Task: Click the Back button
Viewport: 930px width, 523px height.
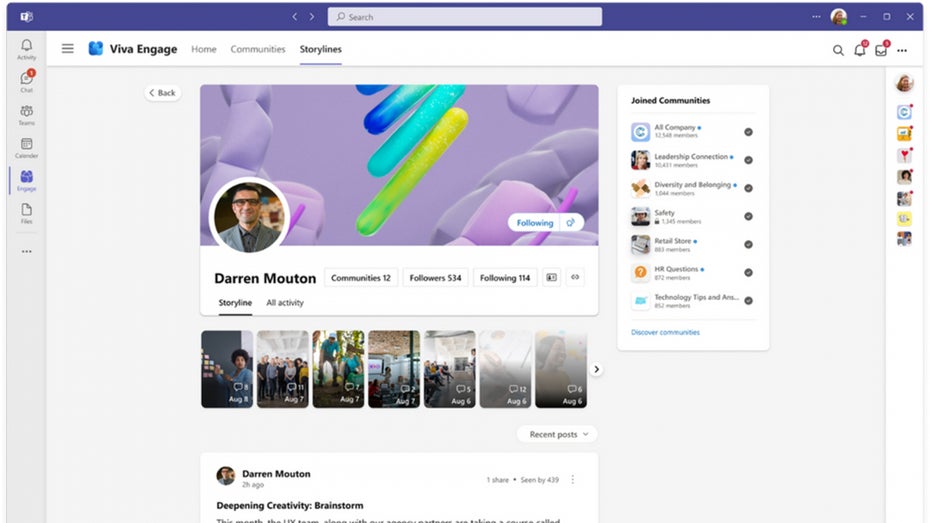Action: 162,93
